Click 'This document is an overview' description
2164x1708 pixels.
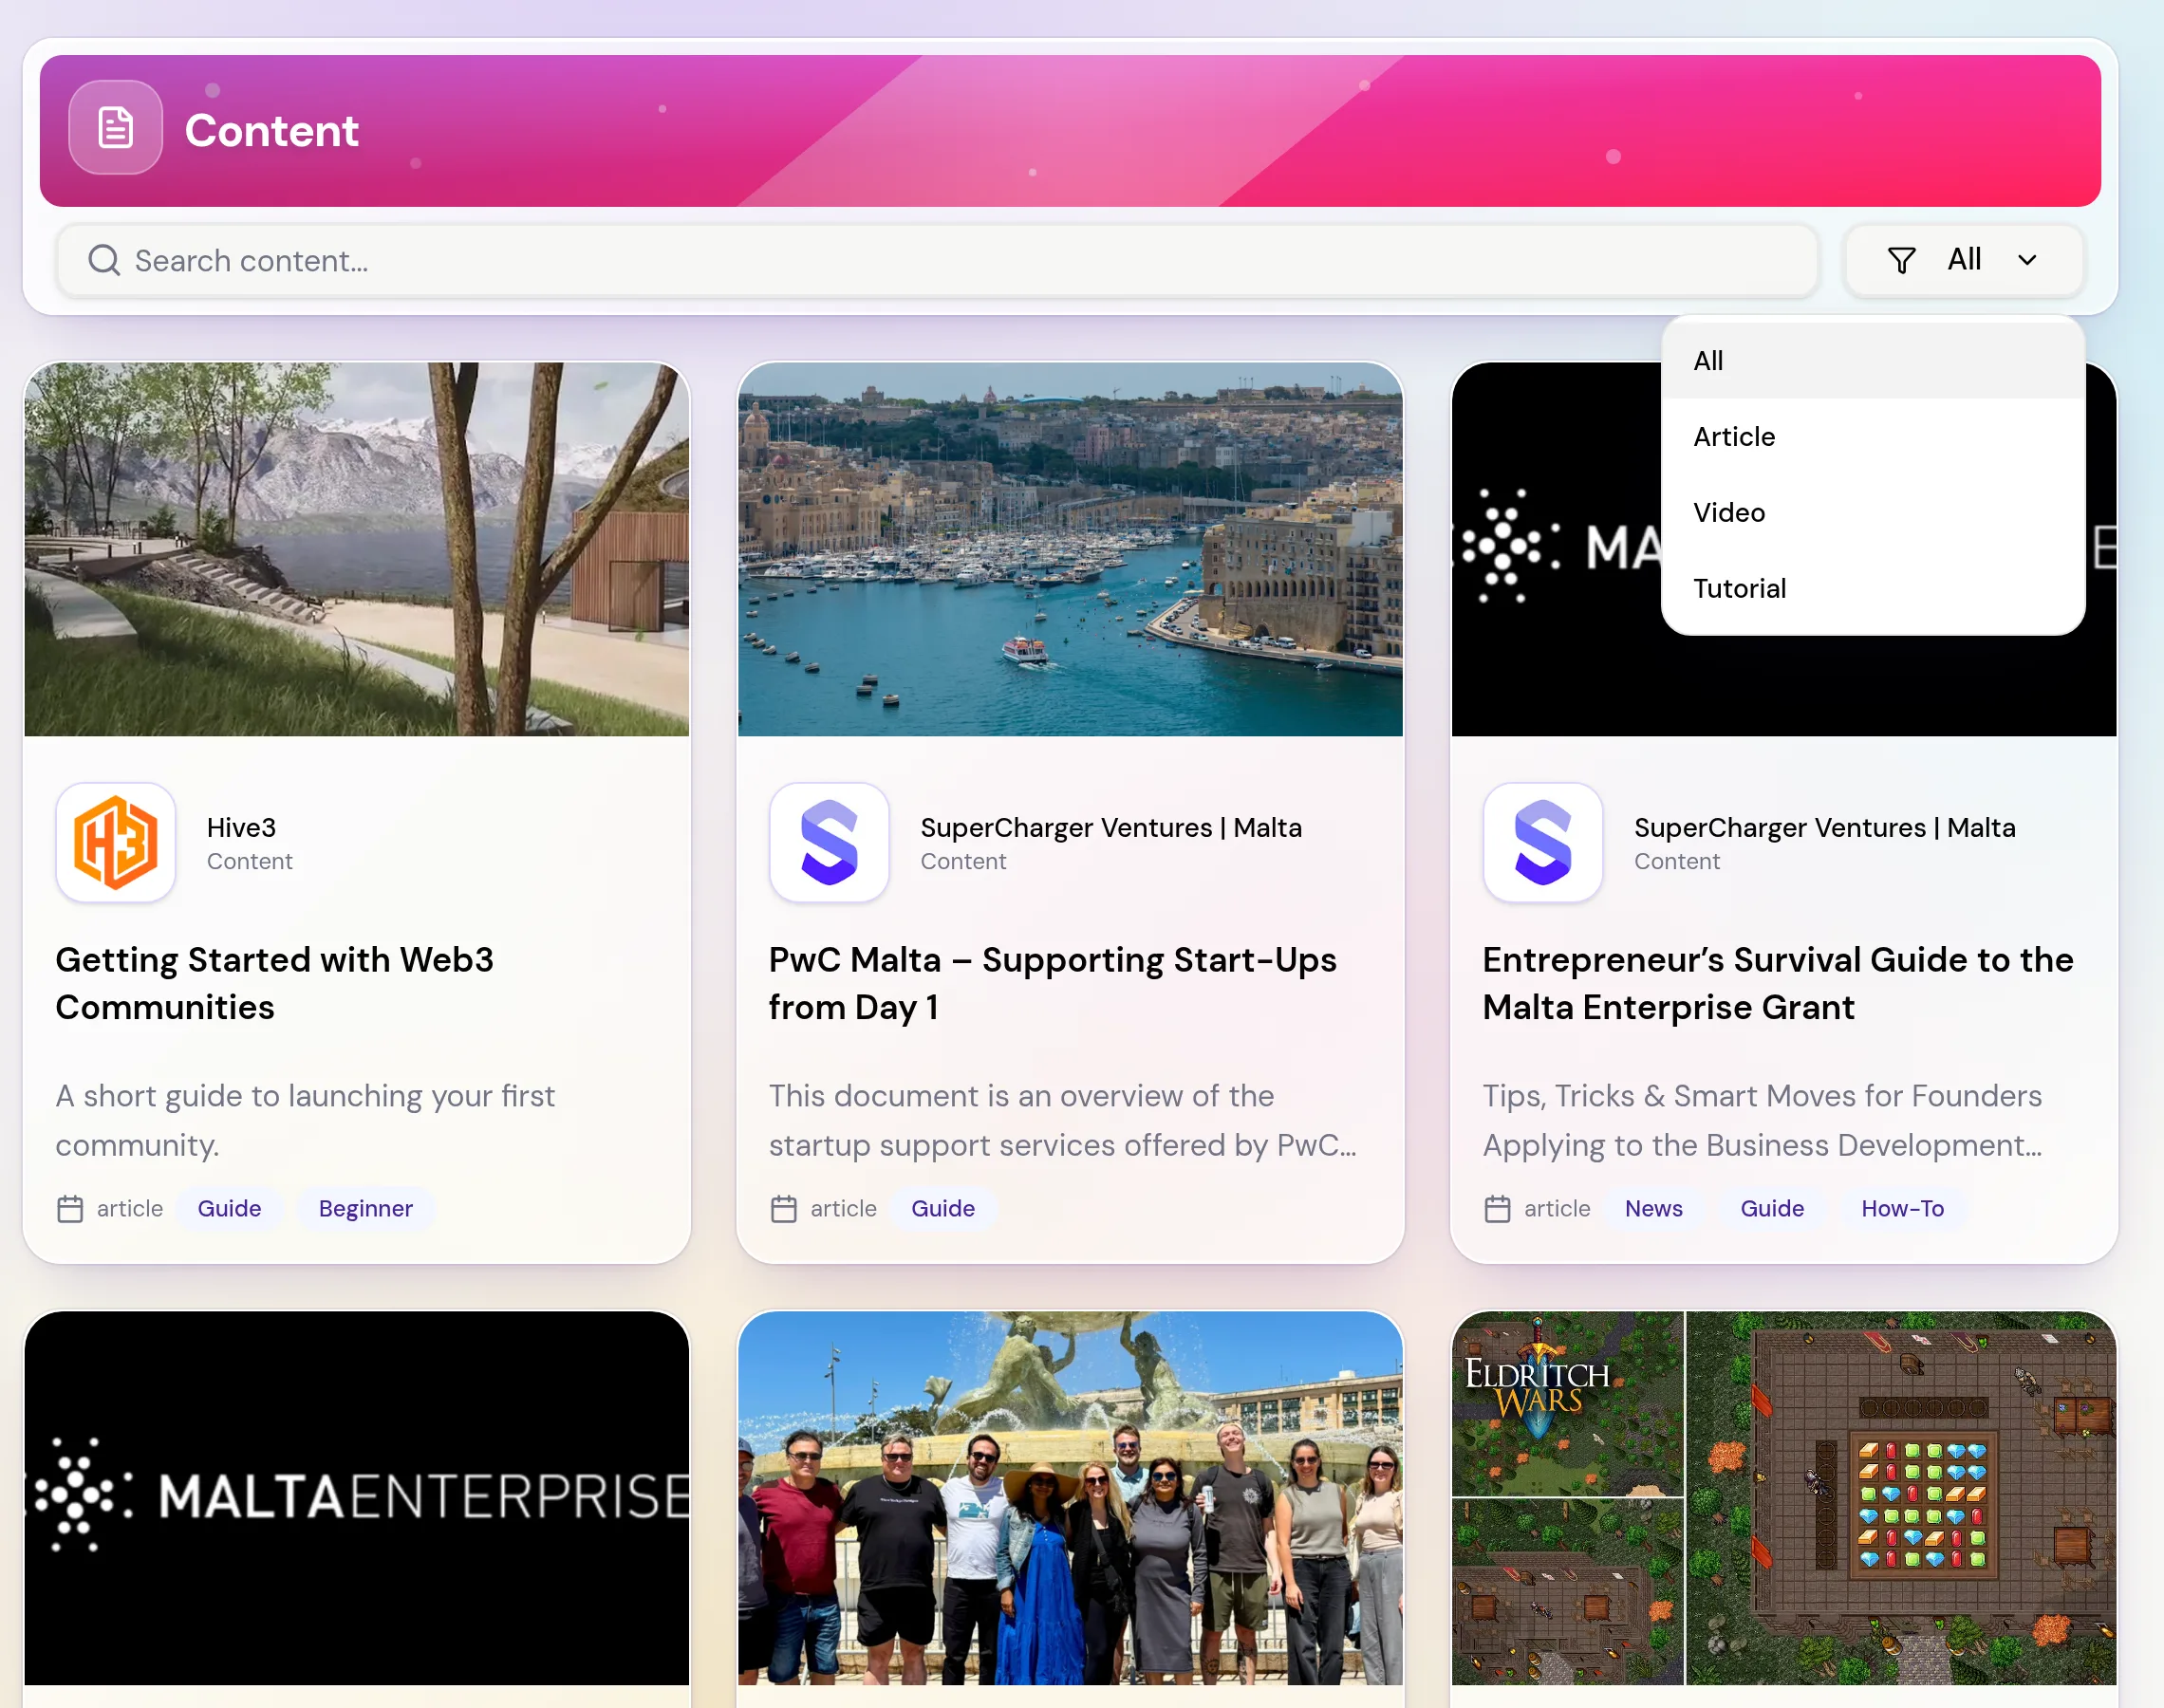1063,1120
